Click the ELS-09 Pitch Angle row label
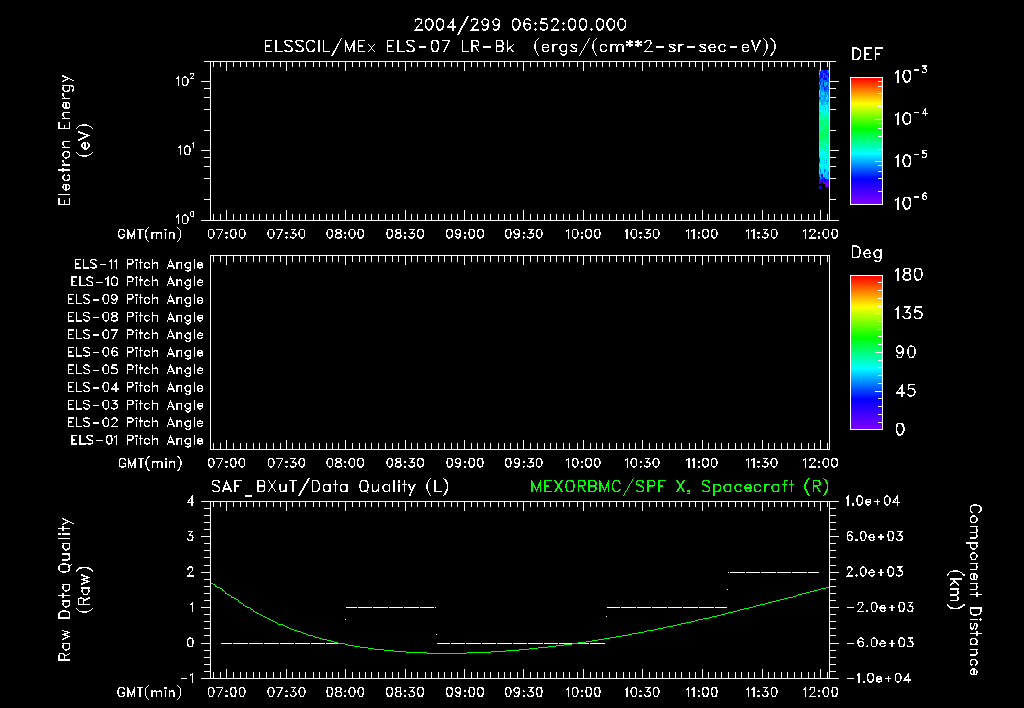 [136, 300]
